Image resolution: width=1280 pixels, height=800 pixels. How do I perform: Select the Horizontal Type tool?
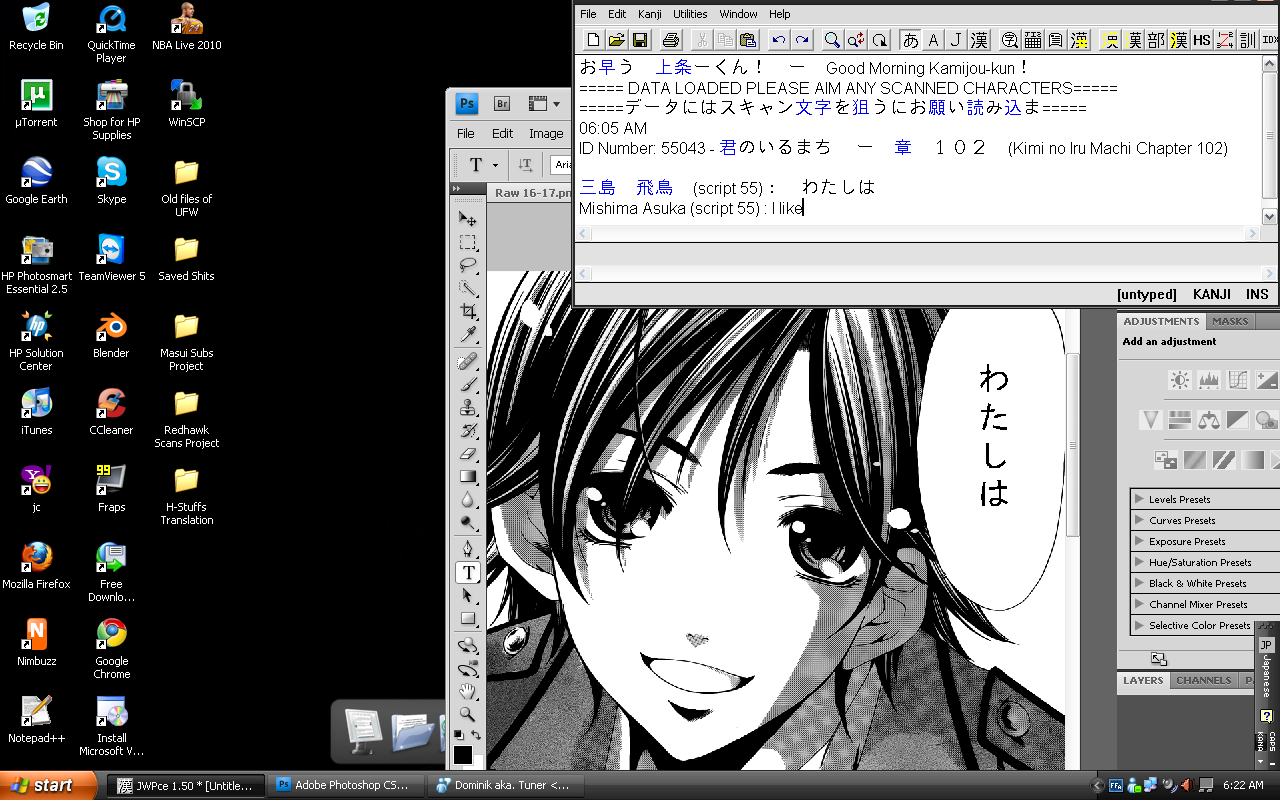pyautogui.click(x=467, y=573)
